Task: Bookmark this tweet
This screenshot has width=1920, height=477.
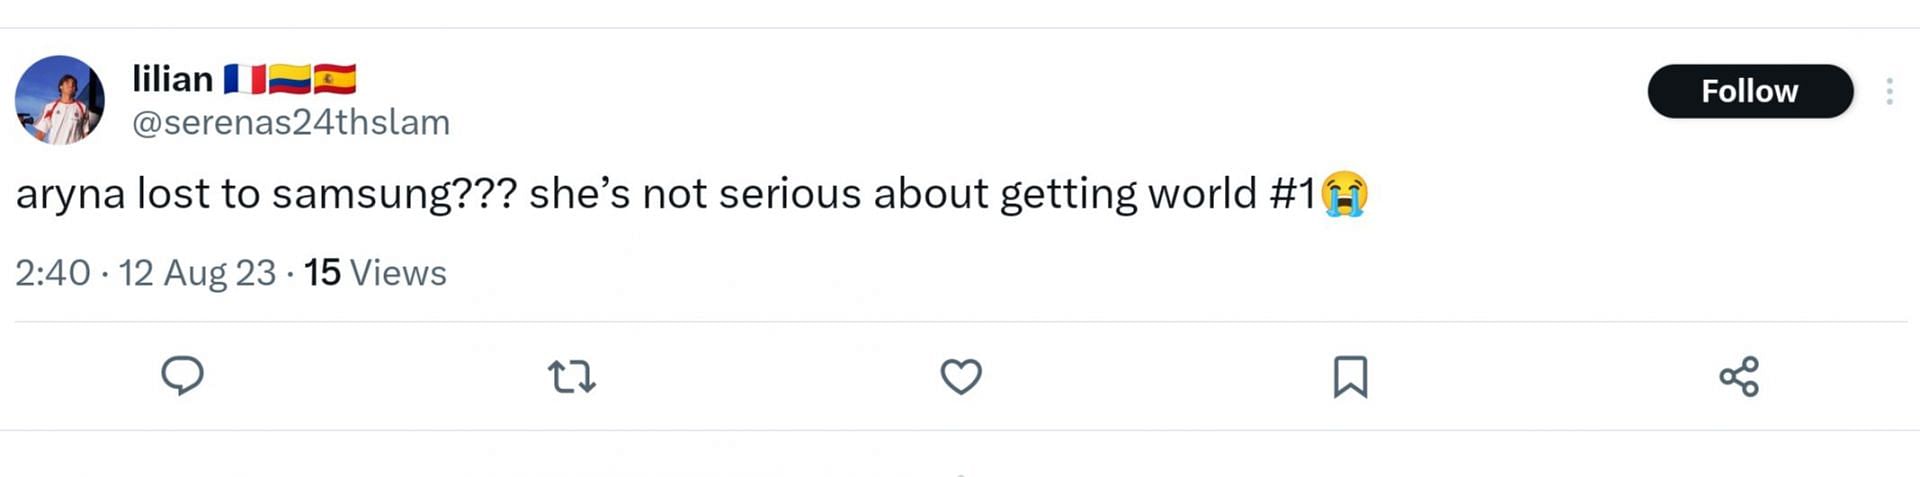Action: point(1350,377)
